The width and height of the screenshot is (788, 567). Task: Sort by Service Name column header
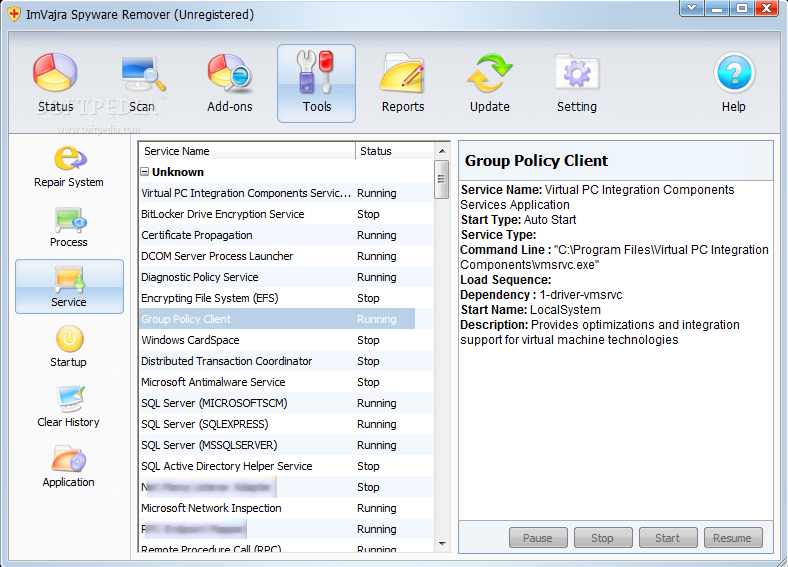pos(247,151)
